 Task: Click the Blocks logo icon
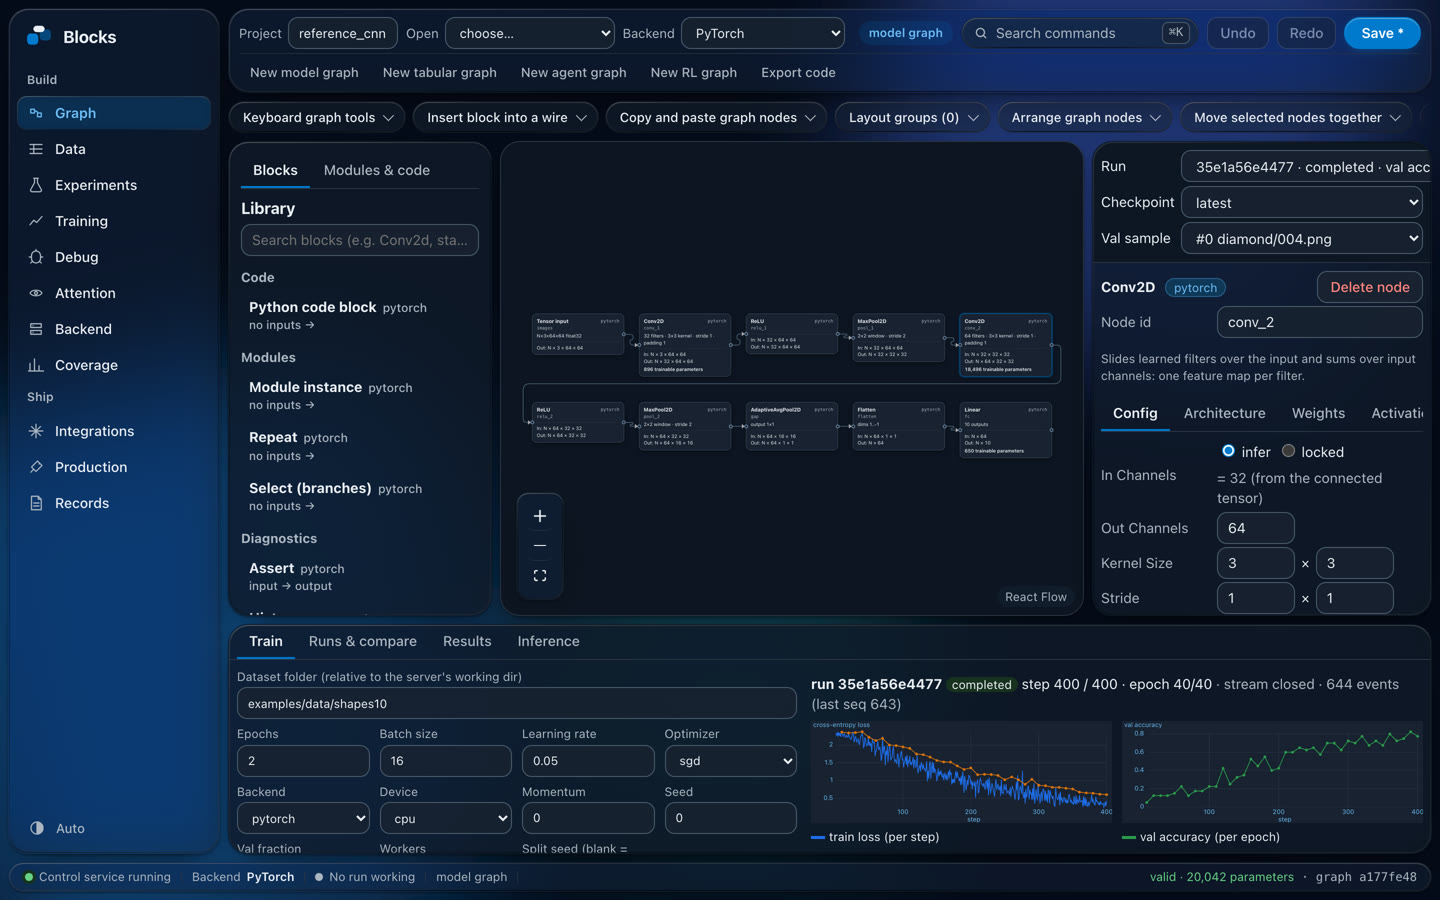(x=39, y=36)
